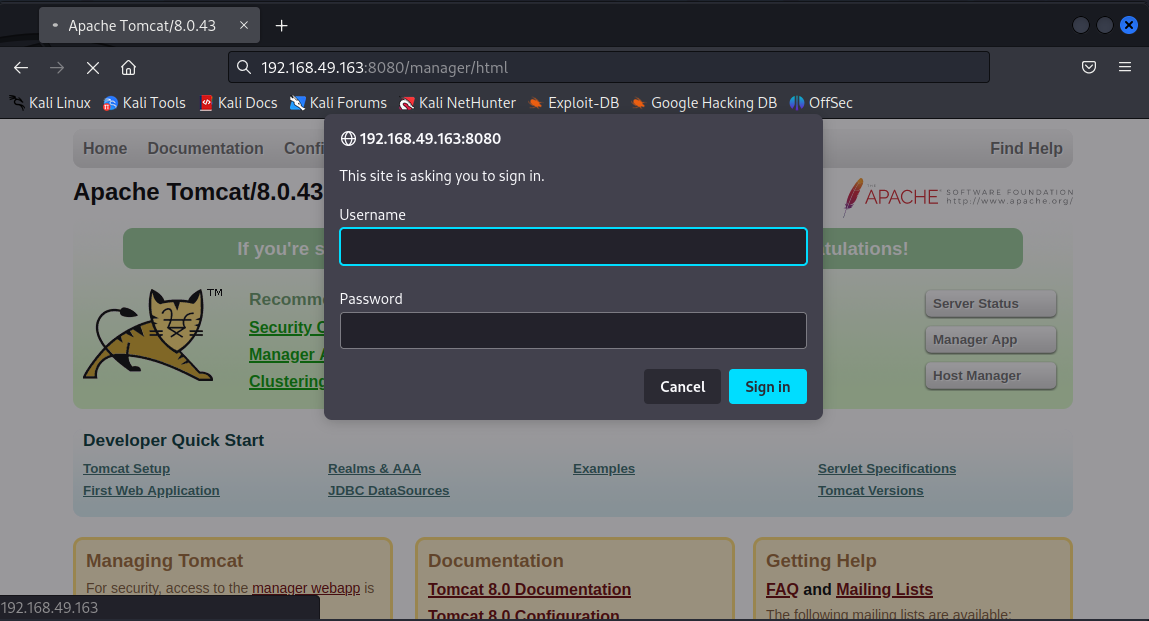The image size is (1149, 621).
Task: Open the Kali NetHunter bookmark
Action: click(x=458, y=103)
